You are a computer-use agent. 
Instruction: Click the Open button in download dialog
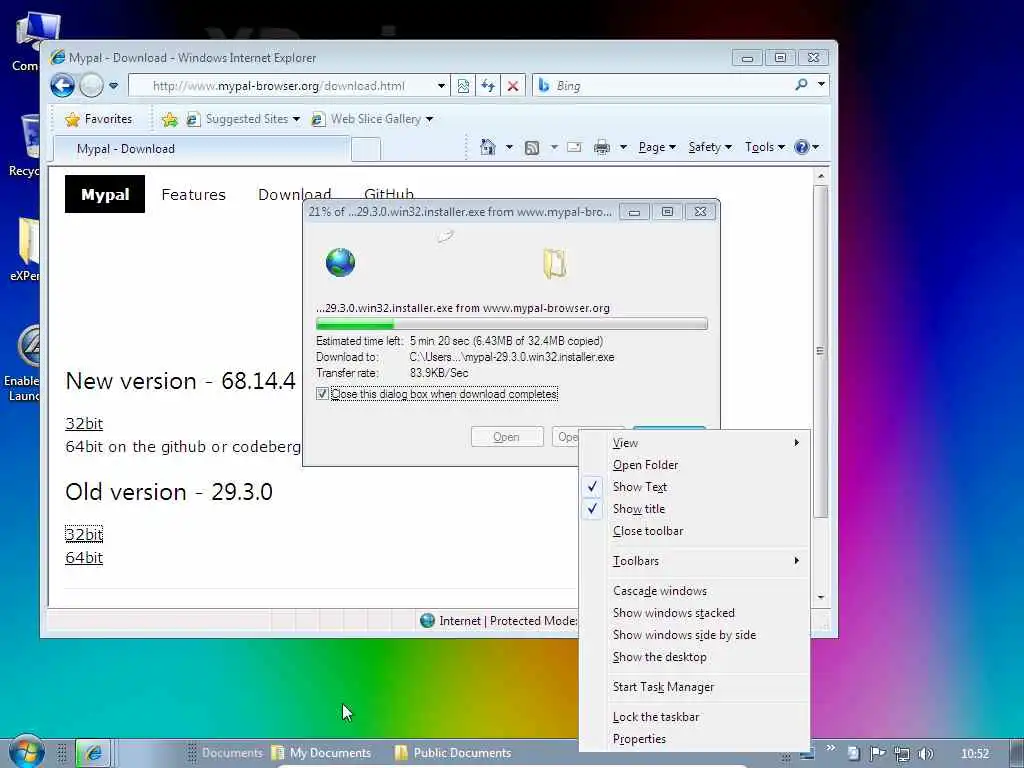(x=507, y=437)
